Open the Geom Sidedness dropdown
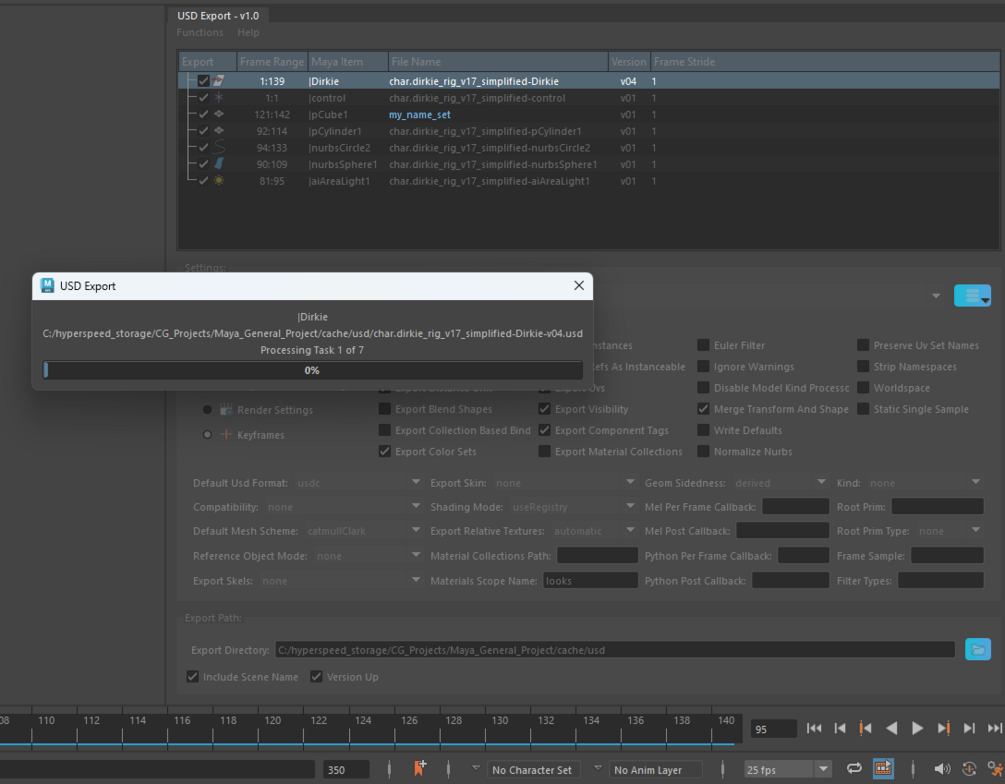The height and width of the screenshot is (784, 1005). pos(779,483)
